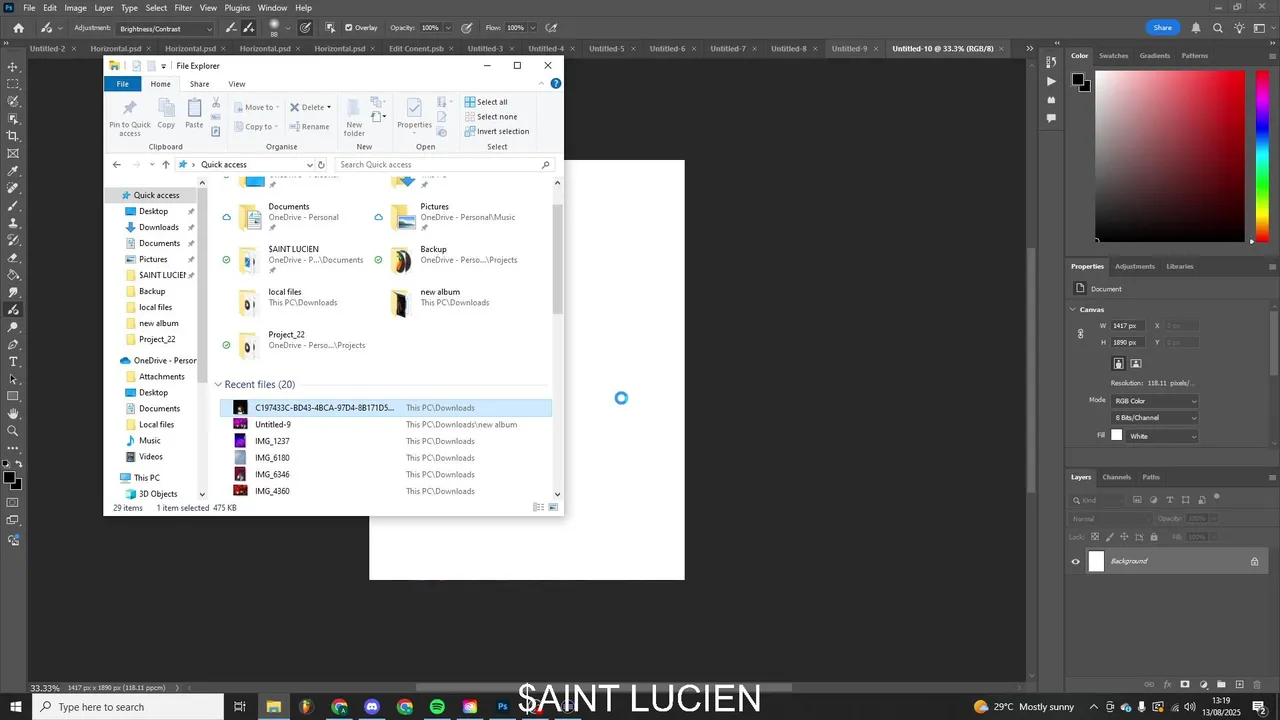Screen dimensions: 1280x720
Task: Switch foreground and background colors
Action: (18, 466)
